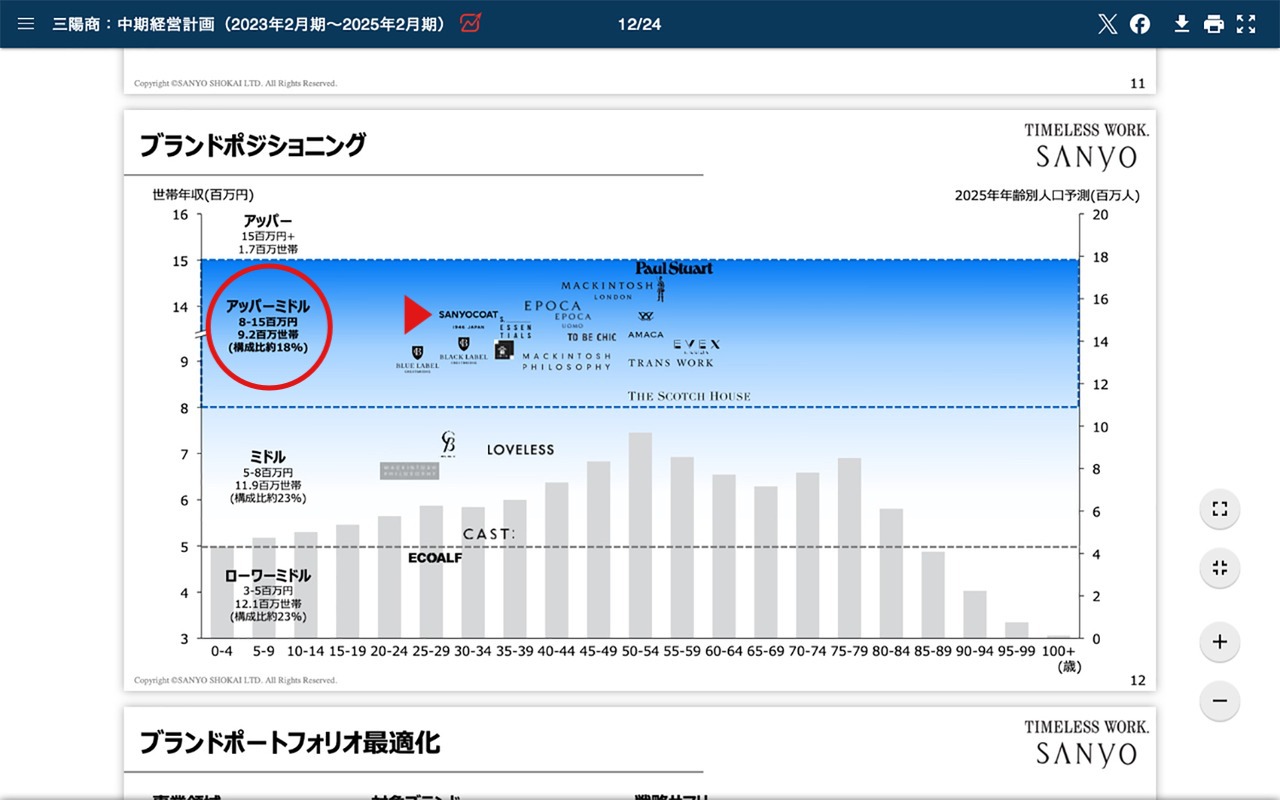The height and width of the screenshot is (800, 1280).
Task: Click the ECOALF brand label
Action: click(435, 558)
